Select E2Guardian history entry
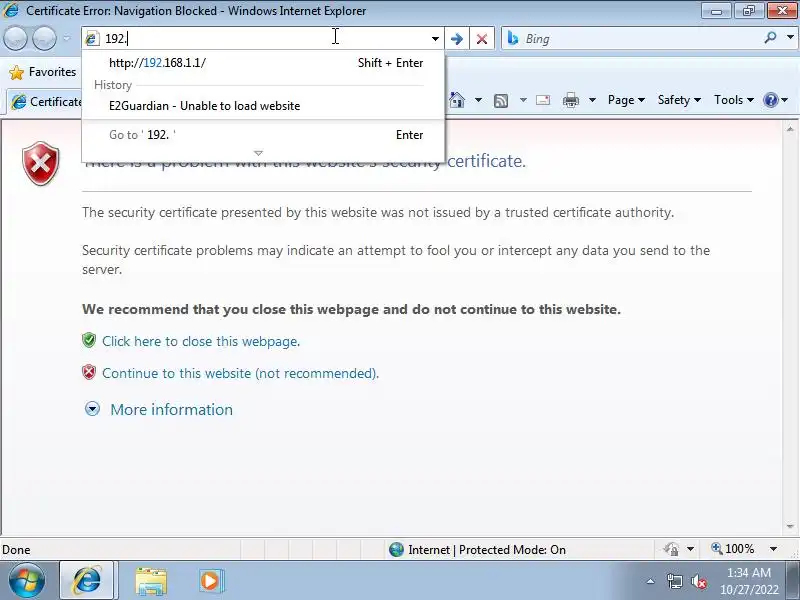This screenshot has width=800, height=600. 263,106
